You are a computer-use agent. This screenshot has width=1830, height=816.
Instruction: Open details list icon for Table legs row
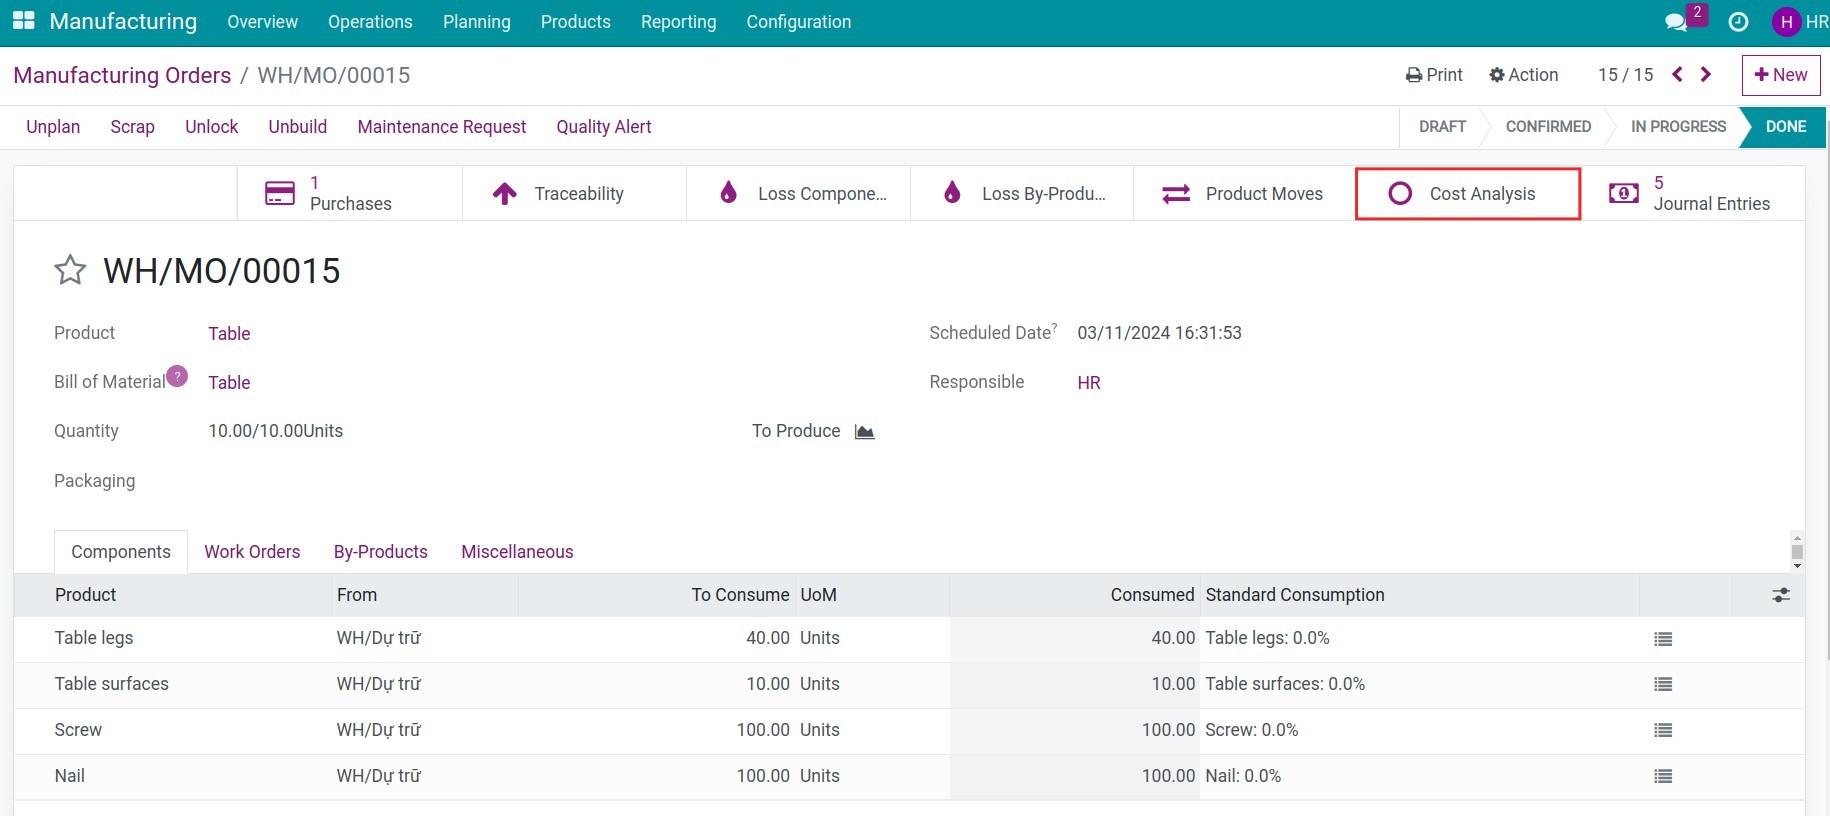click(x=1663, y=639)
